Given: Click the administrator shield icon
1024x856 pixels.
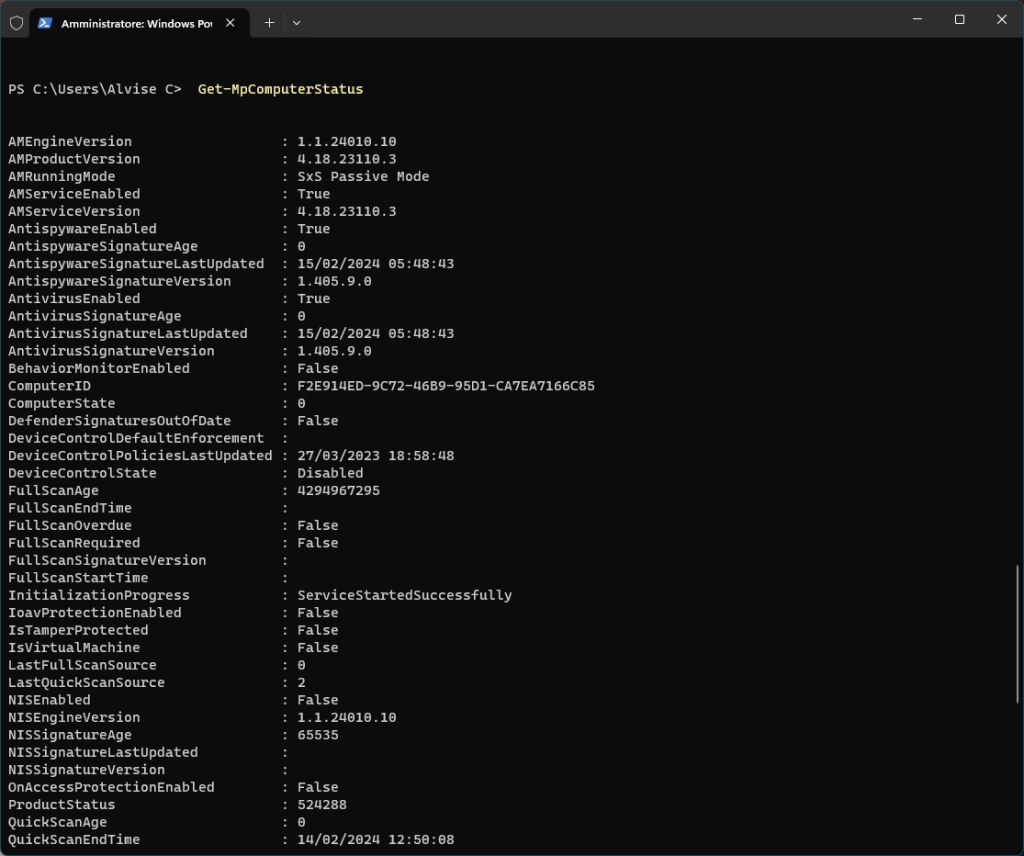Looking at the screenshot, I should coord(16,22).
